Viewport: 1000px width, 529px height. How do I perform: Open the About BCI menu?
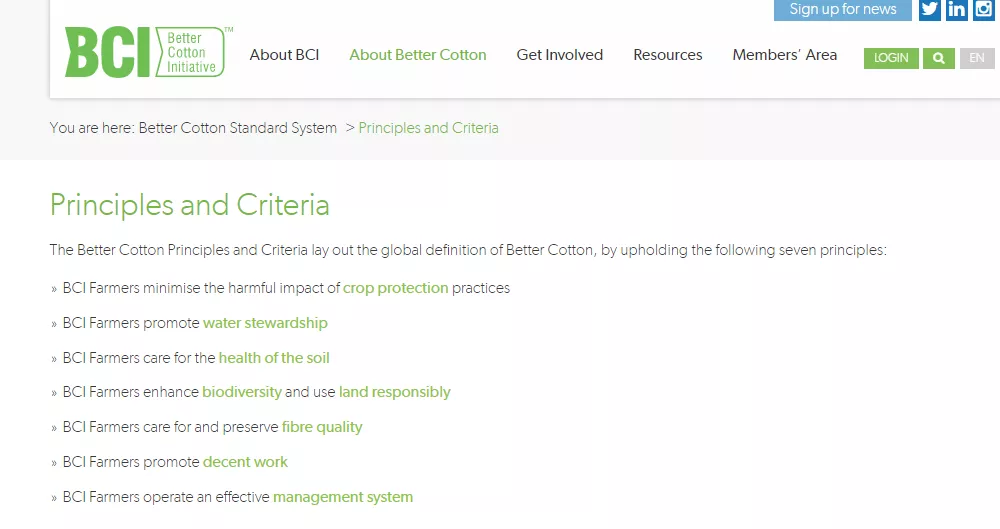(284, 55)
